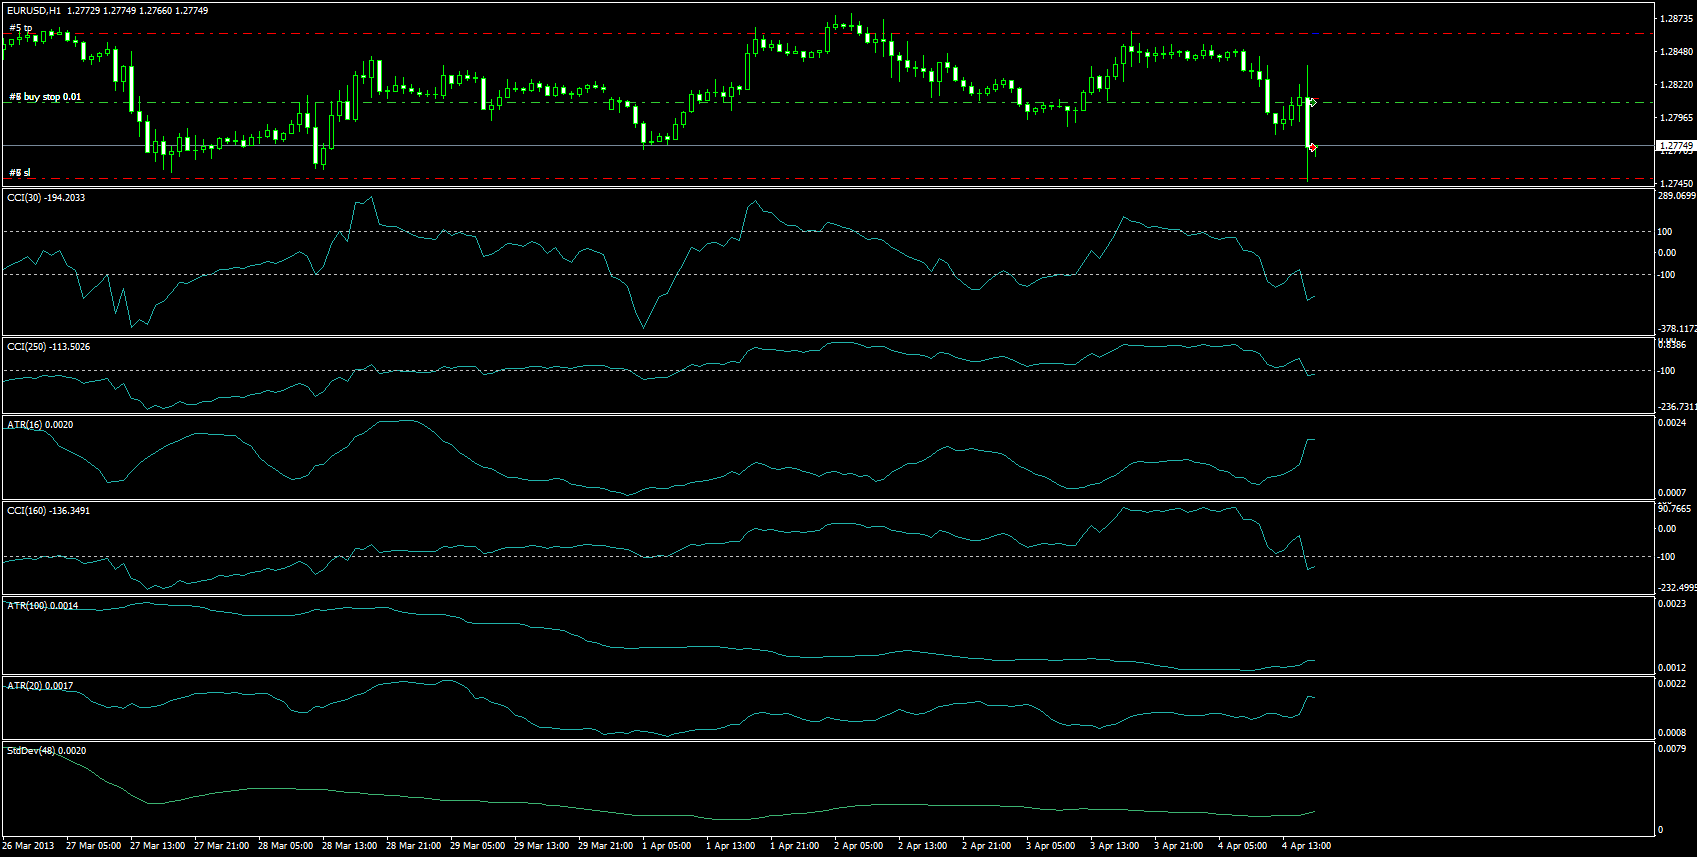The height and width of the screenshot is (857, 1697).
Task: Click the '3 Apr 05:00' time axis label
Action: click(x=1050, y=846)
